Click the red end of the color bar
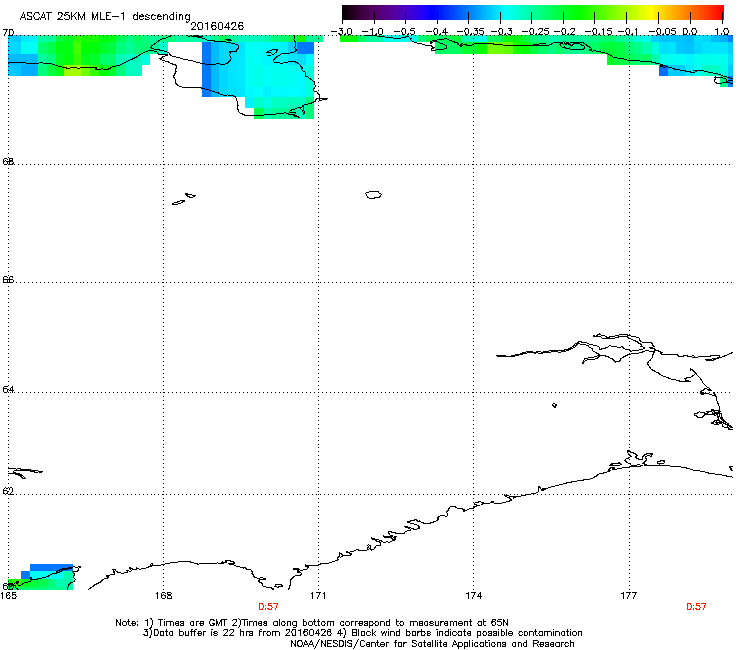This screenshot has width=740, height=650. tap(718, 13)
